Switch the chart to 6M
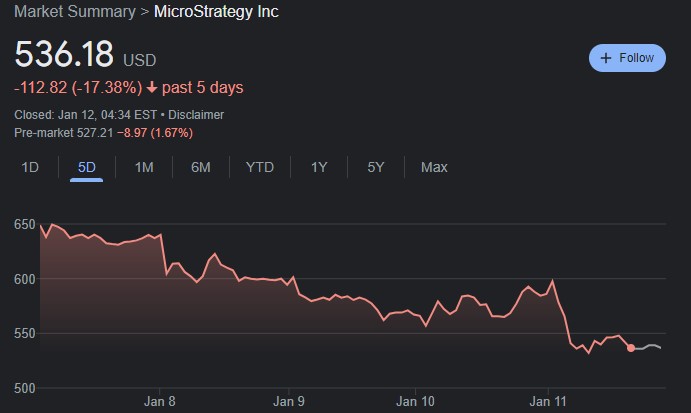691x413 pixels. tap(201, 167)
